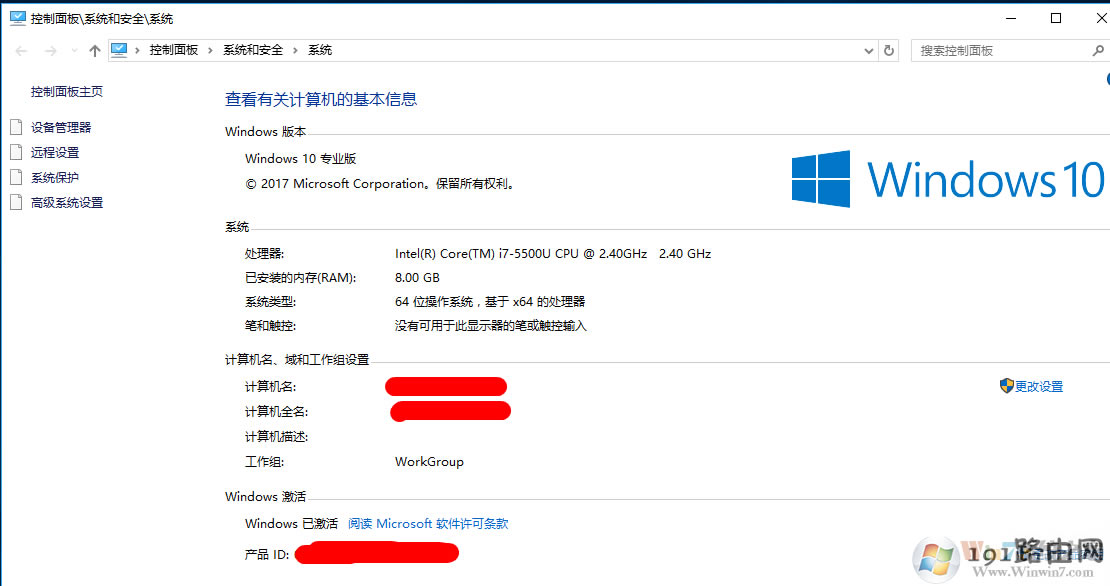This screenshot has height=586, width=1110.
Task: Click the system icon in the title bar
Action: click(x=18, y=19)
